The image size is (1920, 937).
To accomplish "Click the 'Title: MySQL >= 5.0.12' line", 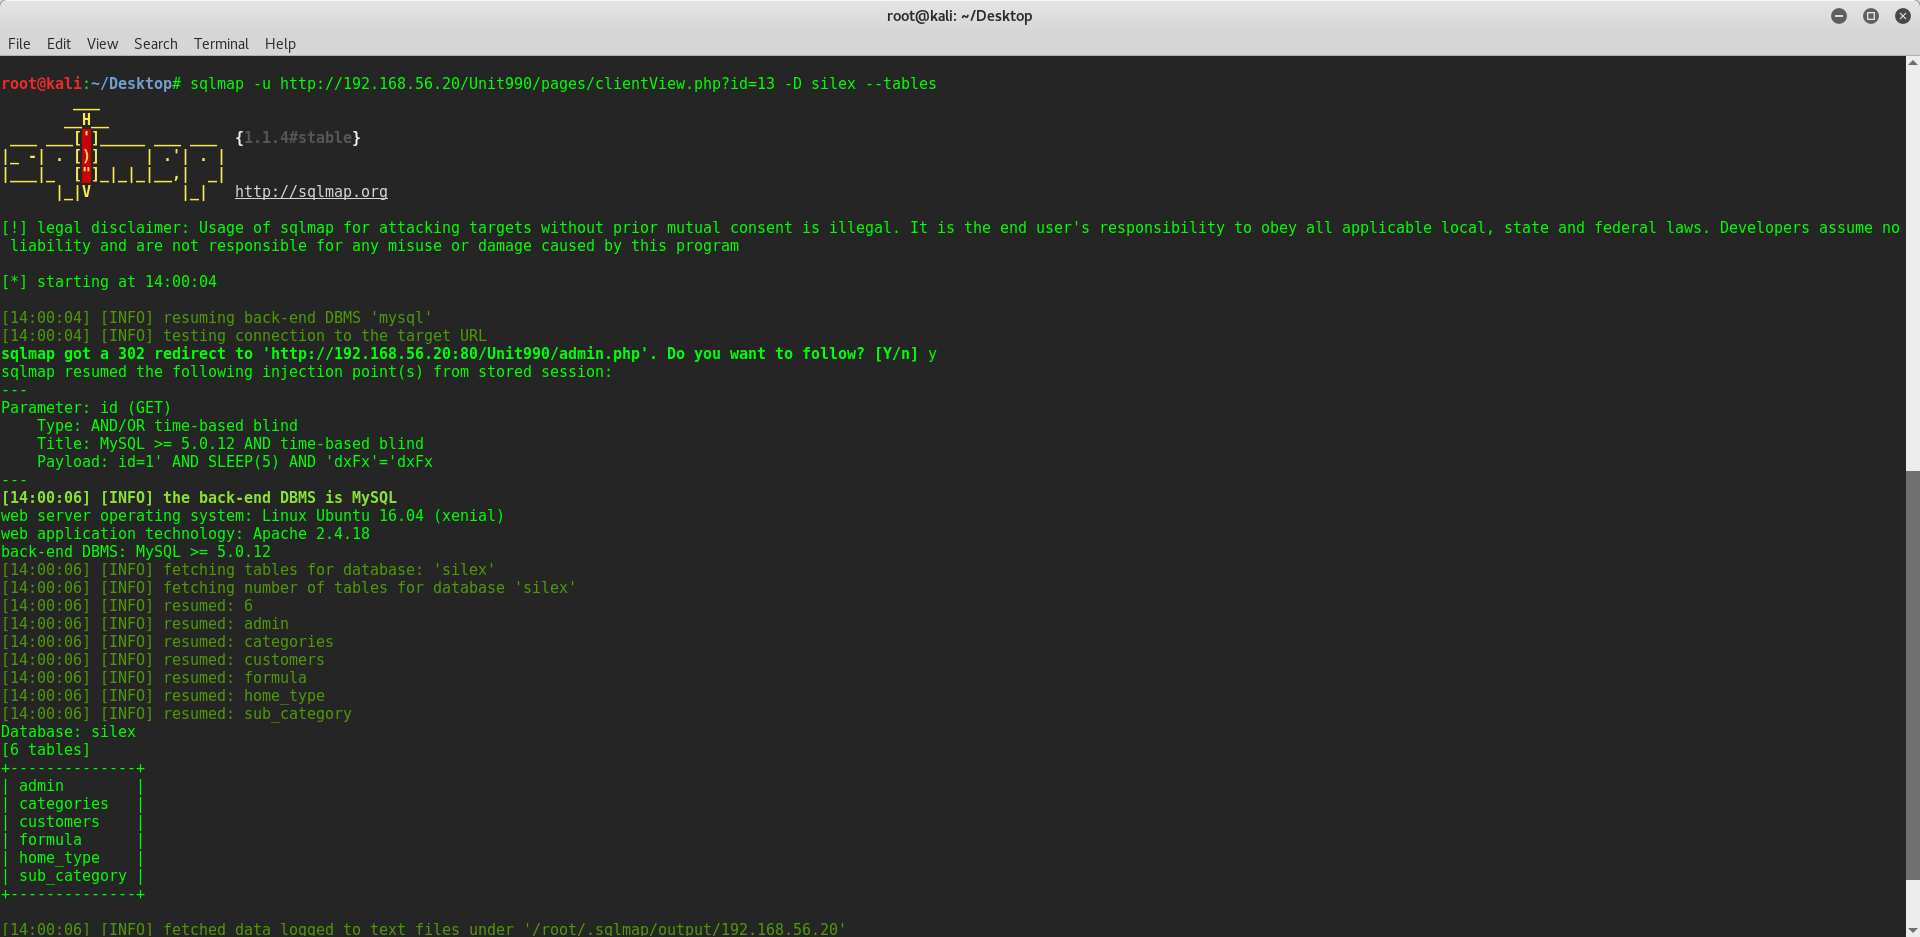I will (230, 444).
